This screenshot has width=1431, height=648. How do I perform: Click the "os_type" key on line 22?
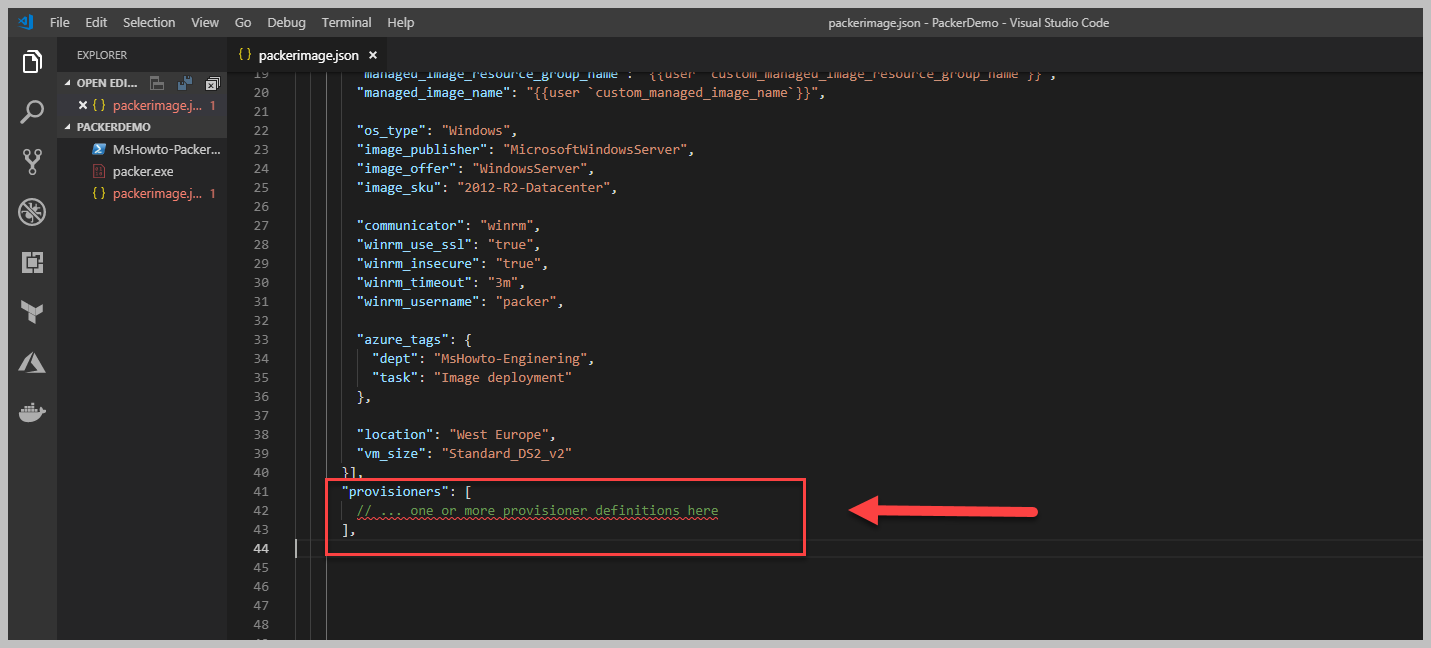[x=391, y=130]
